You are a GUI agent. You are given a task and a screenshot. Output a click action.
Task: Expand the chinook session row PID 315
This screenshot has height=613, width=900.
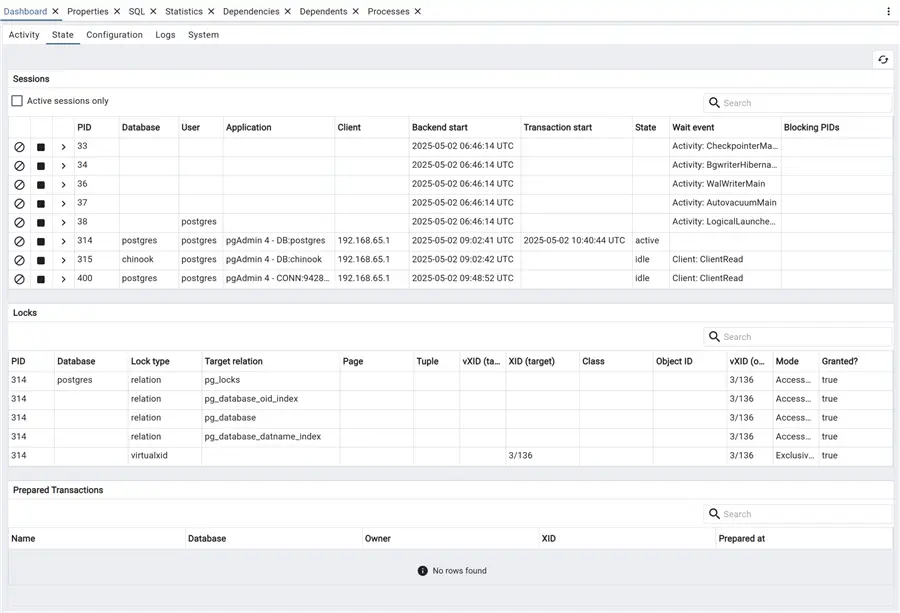click(x=62, y=259)
